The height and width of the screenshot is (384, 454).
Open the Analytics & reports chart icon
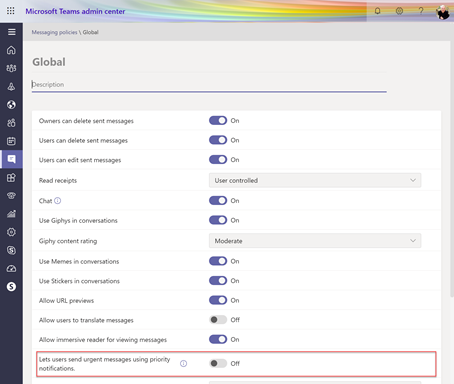[x=11, y=214]
